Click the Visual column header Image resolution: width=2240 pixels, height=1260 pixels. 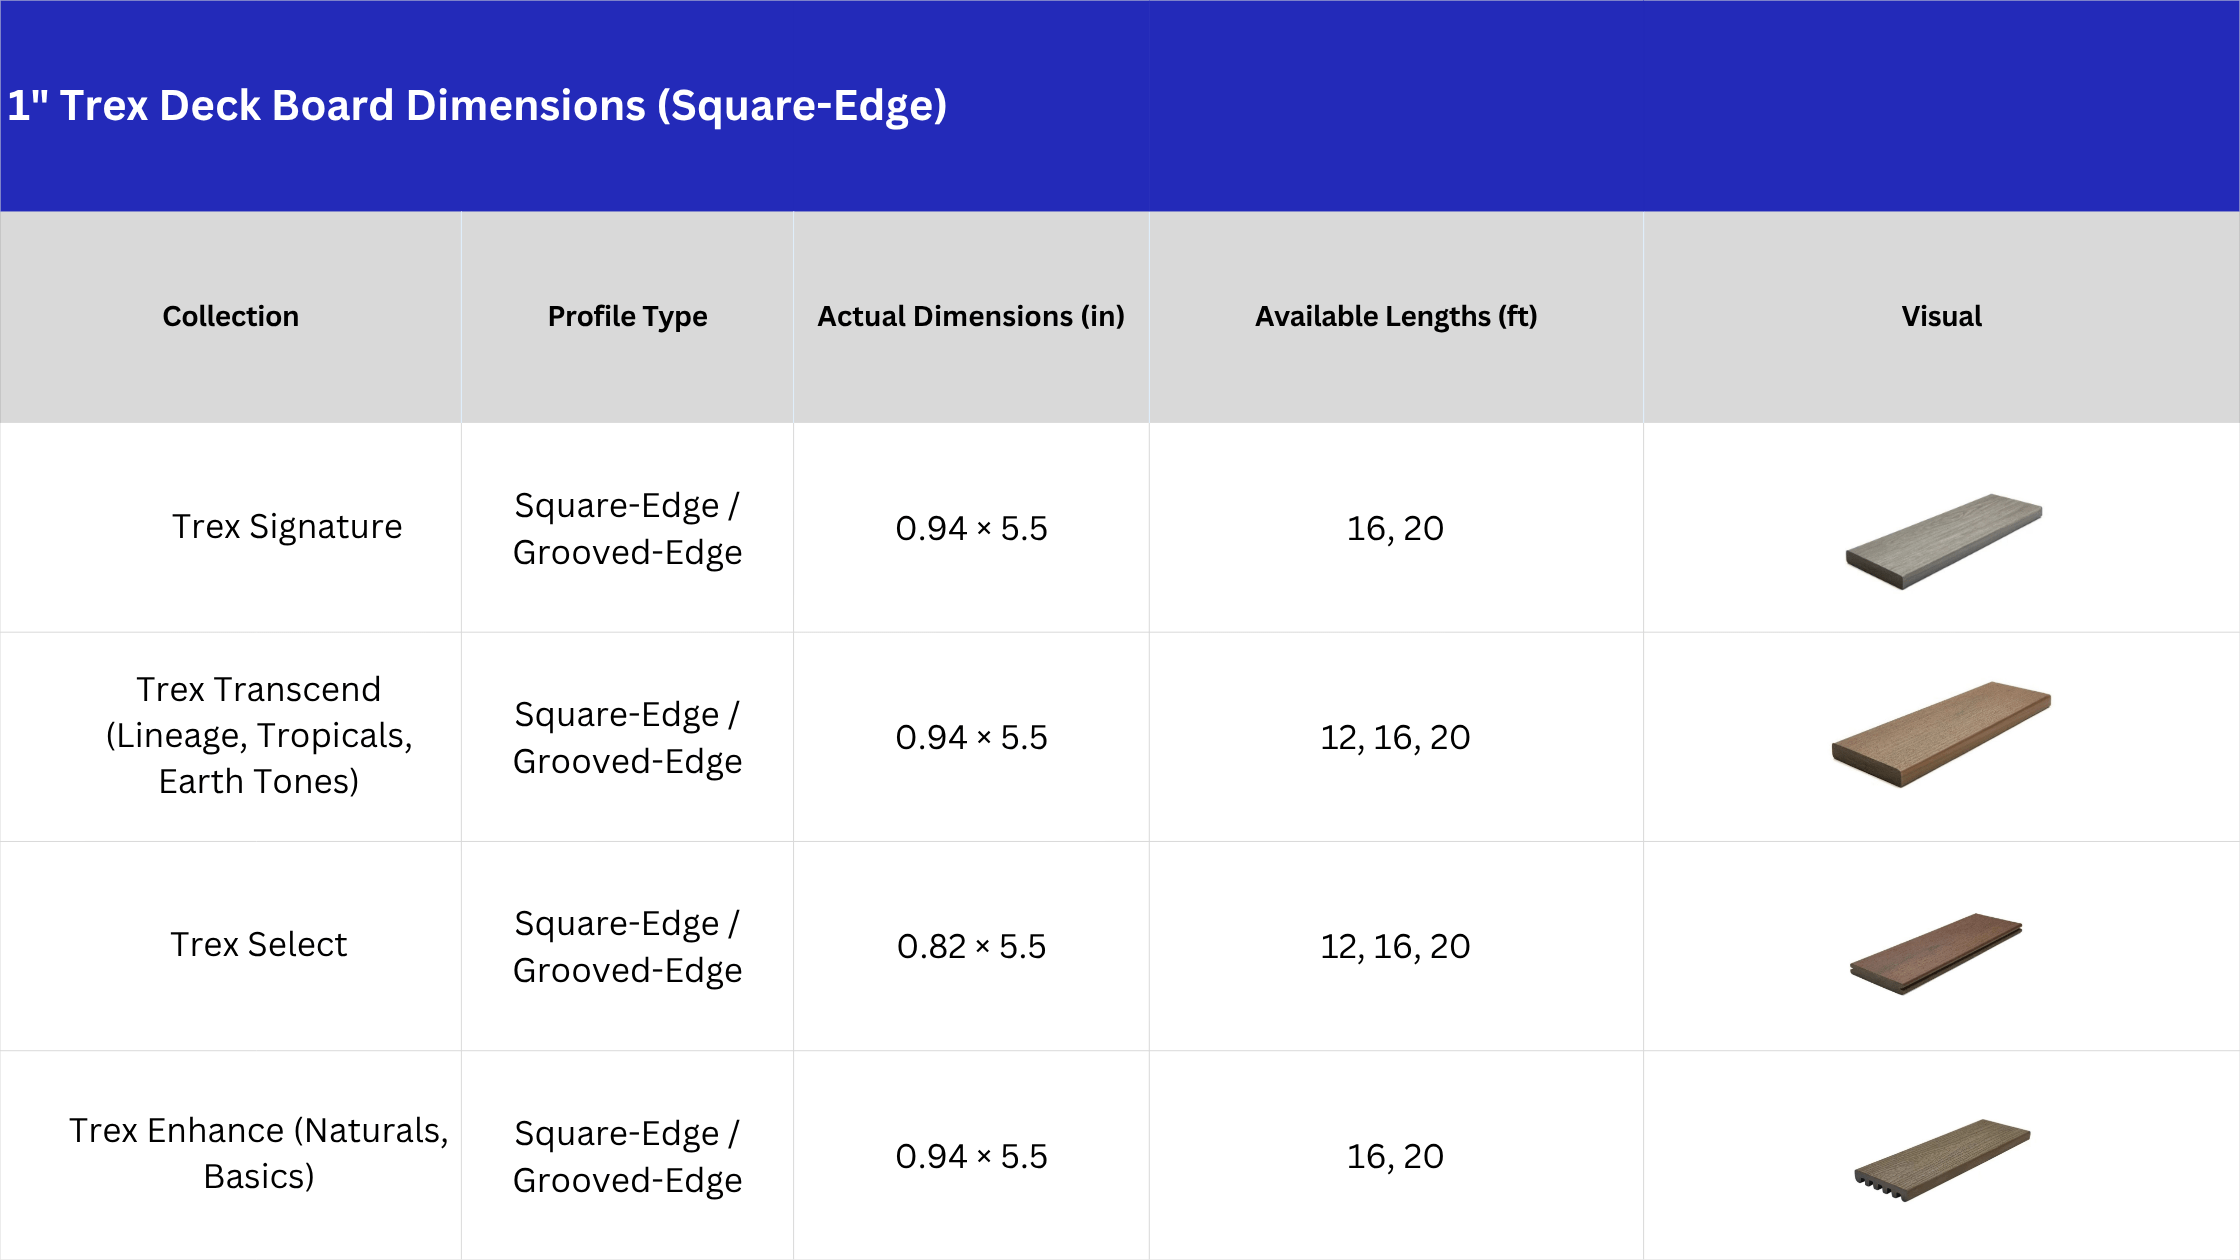tap(1940, 317)
